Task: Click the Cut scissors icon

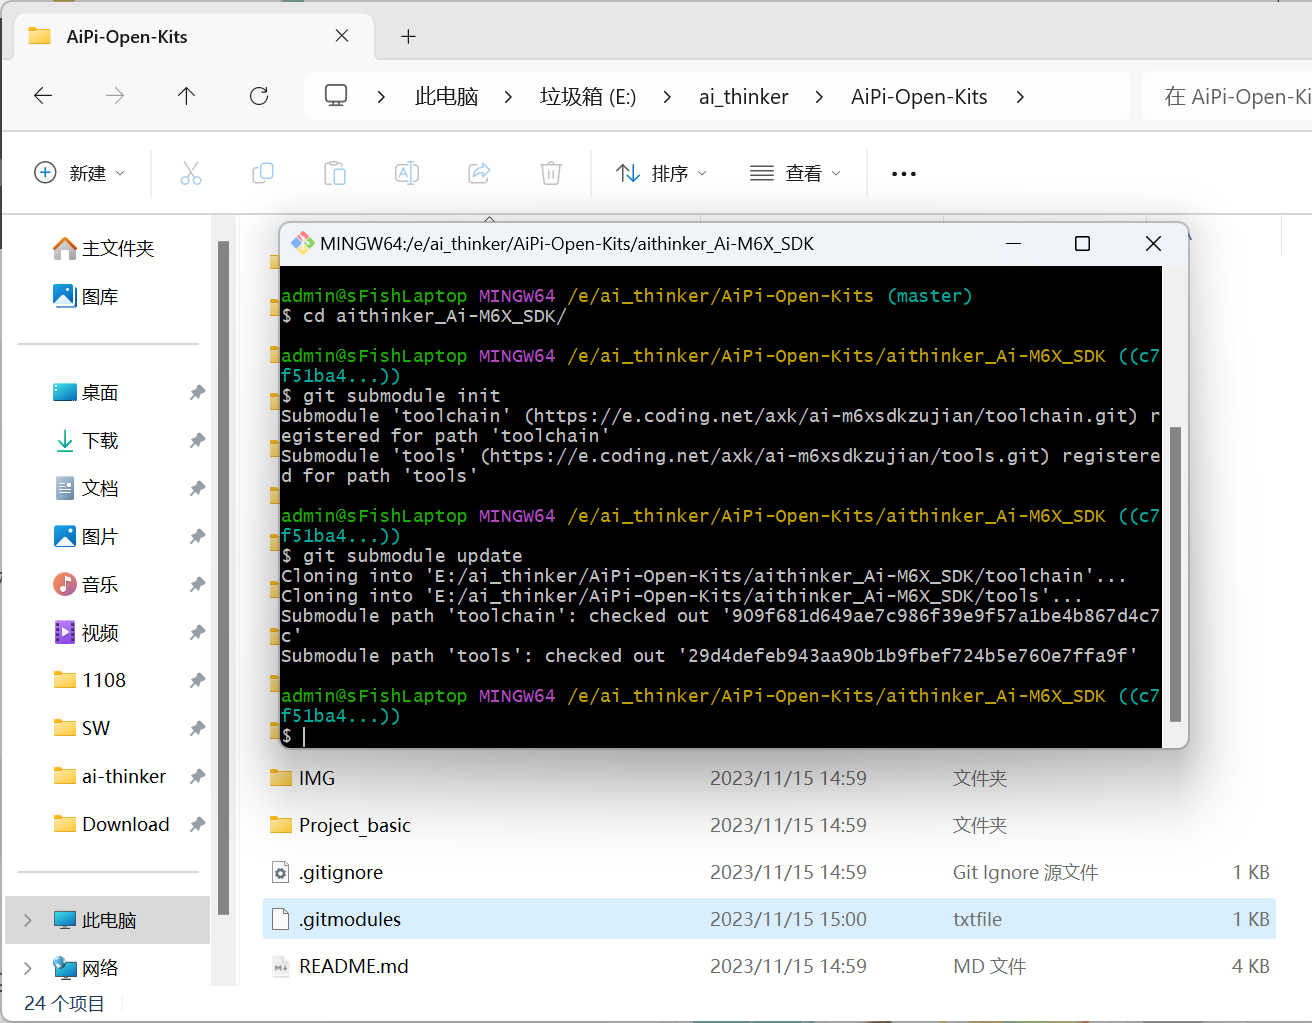Action: (x=191, y=173)
